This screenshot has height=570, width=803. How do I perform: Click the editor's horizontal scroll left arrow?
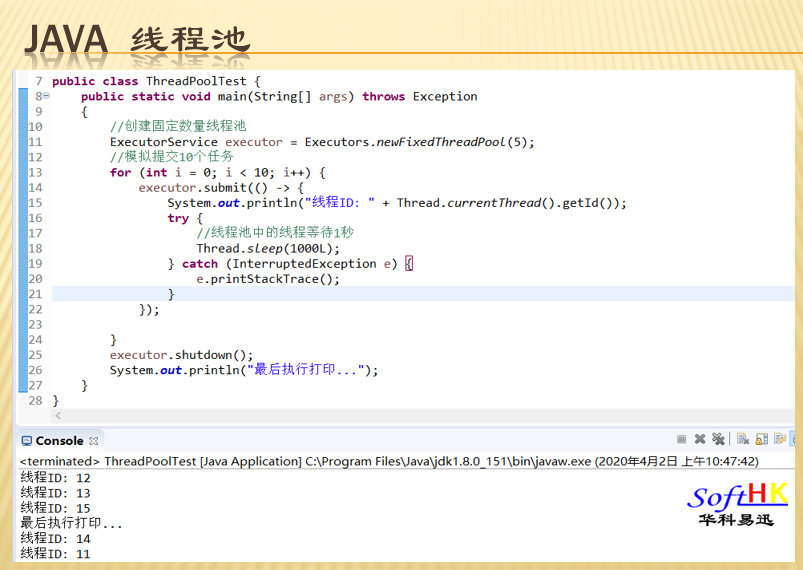(58, 415)
